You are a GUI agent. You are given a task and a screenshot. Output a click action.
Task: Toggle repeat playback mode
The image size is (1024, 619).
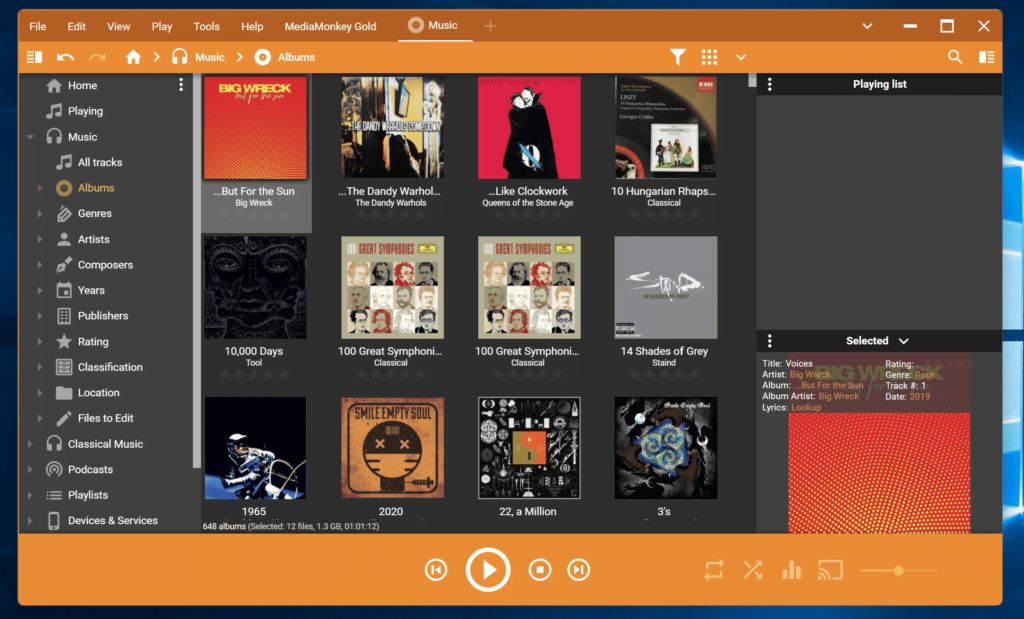(713, 570)
